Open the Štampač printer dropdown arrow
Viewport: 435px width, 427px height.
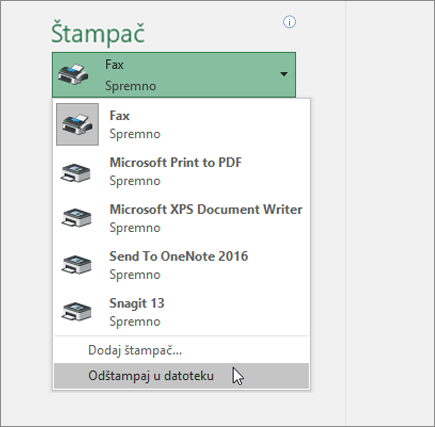pos(284,74)
